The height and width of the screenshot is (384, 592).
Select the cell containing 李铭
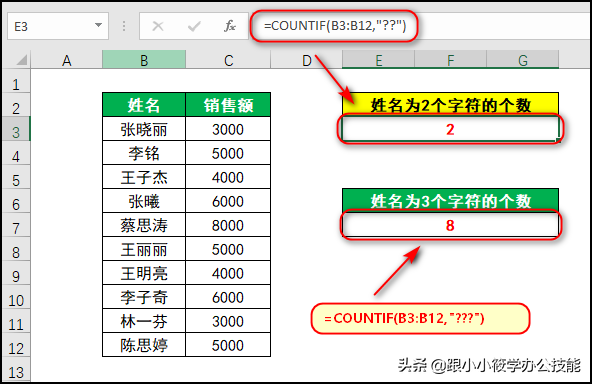(x=144, y=153)
